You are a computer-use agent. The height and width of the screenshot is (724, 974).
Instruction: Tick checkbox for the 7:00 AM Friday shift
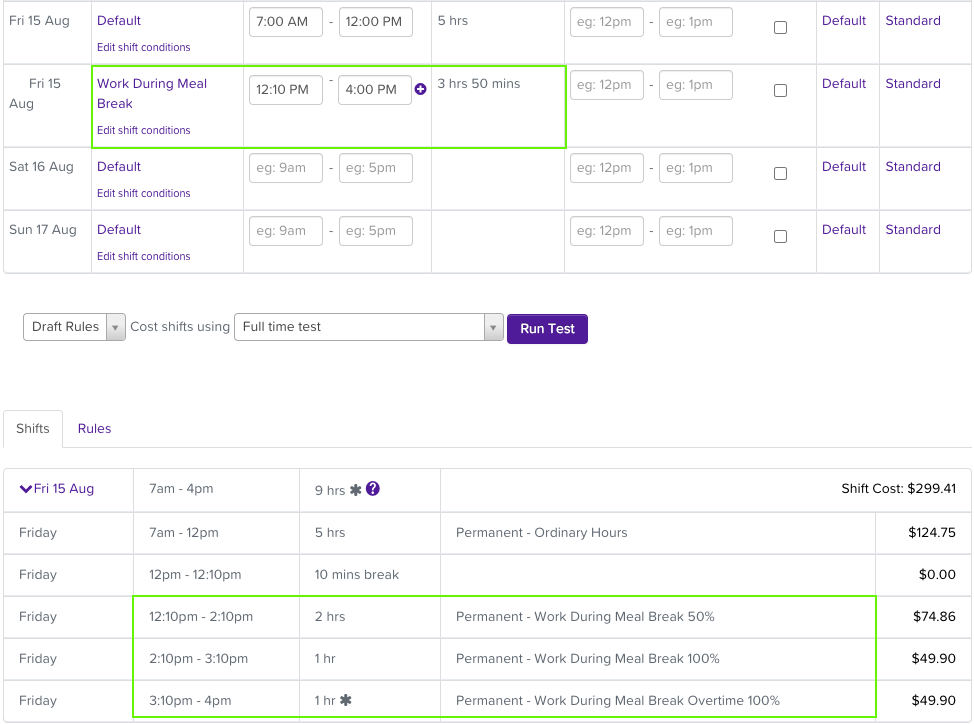[x=780, y=28]
